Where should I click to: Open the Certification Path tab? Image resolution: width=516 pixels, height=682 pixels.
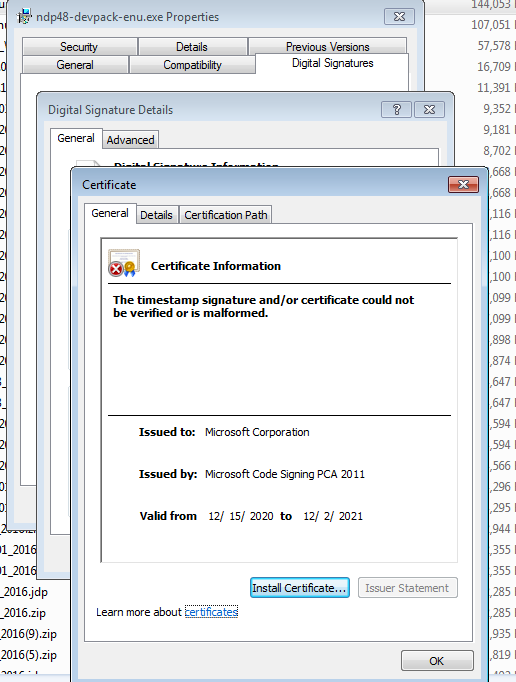[226, 215]
